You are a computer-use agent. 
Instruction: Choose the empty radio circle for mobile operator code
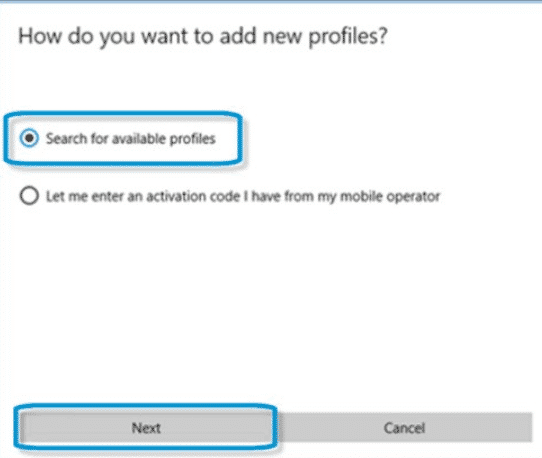29,196
